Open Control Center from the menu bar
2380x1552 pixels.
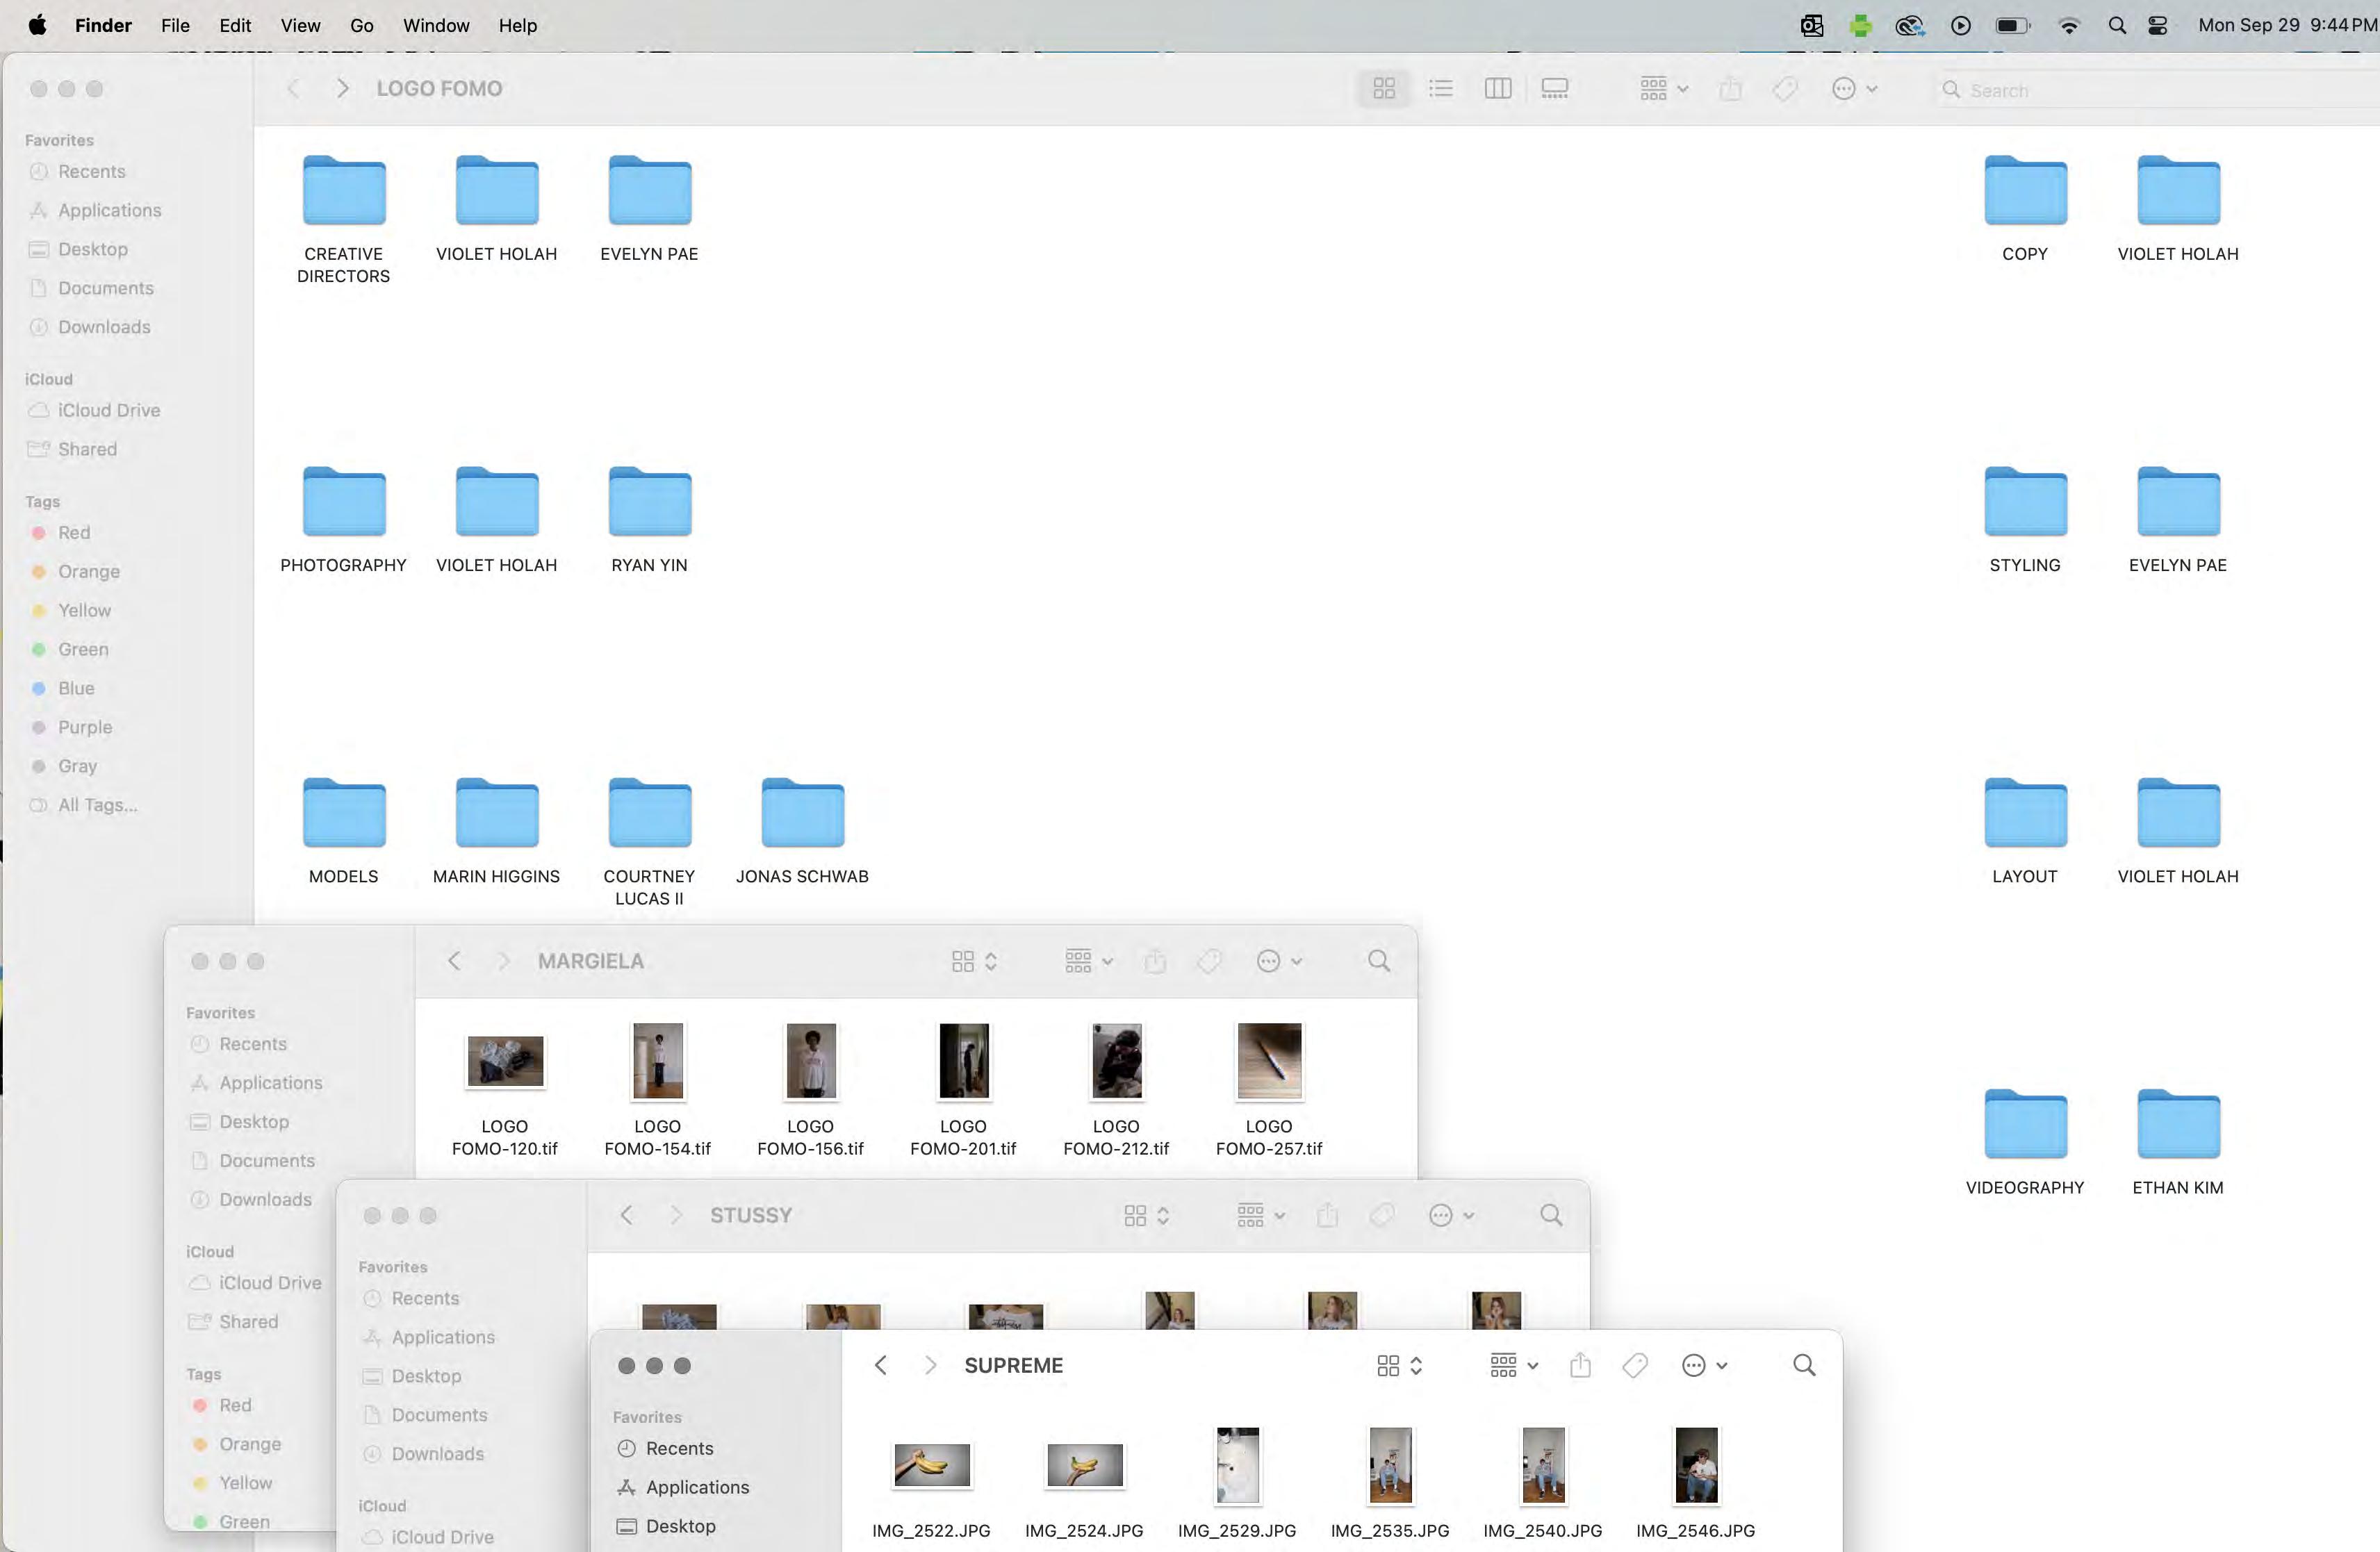click(2158, 26)
